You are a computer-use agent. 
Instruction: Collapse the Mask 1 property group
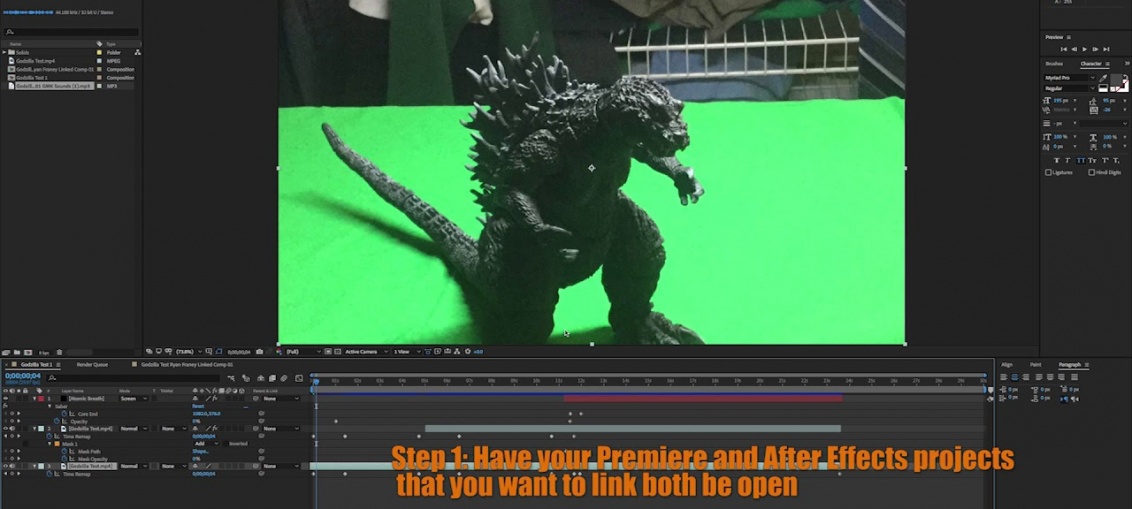tap(50, 443)
